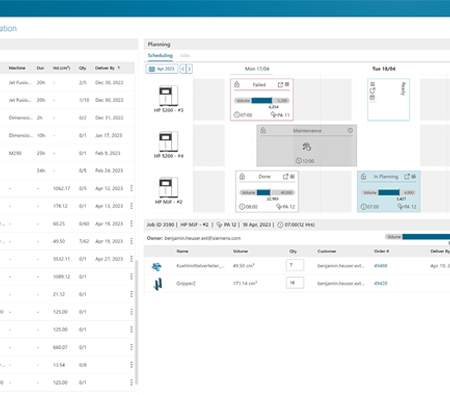
Task: Click lock icon on the Failed job card
Action: click(x=237, y=85)
